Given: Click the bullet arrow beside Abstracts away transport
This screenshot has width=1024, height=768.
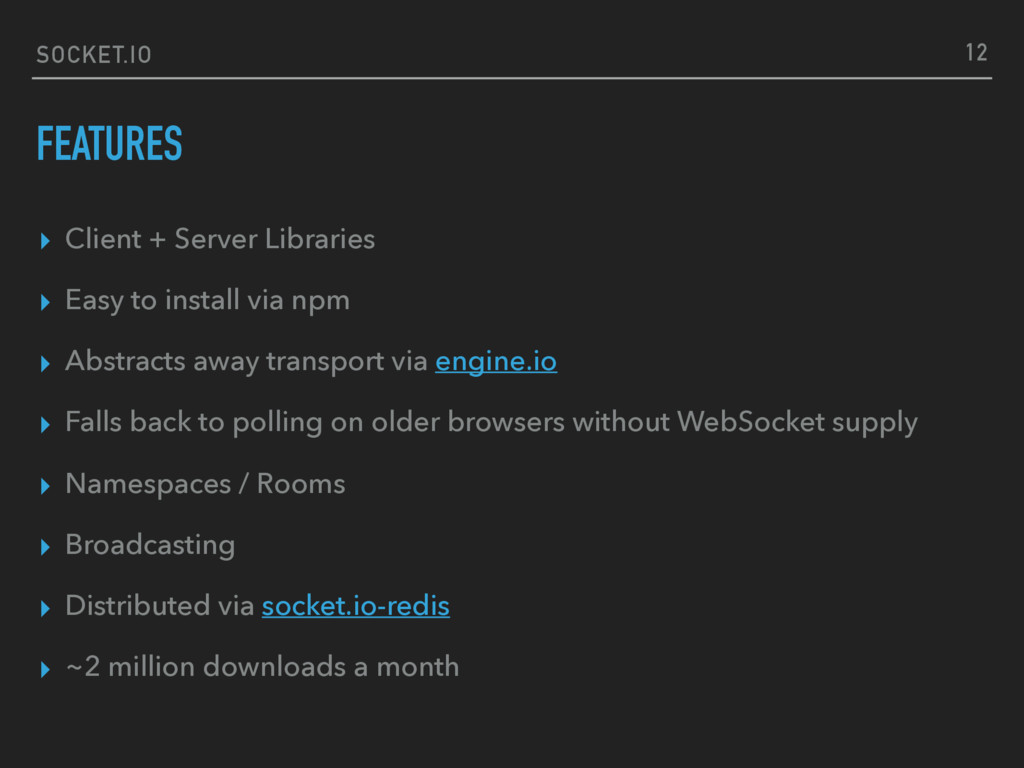Looking at the screenshot, I should [43, 363].
